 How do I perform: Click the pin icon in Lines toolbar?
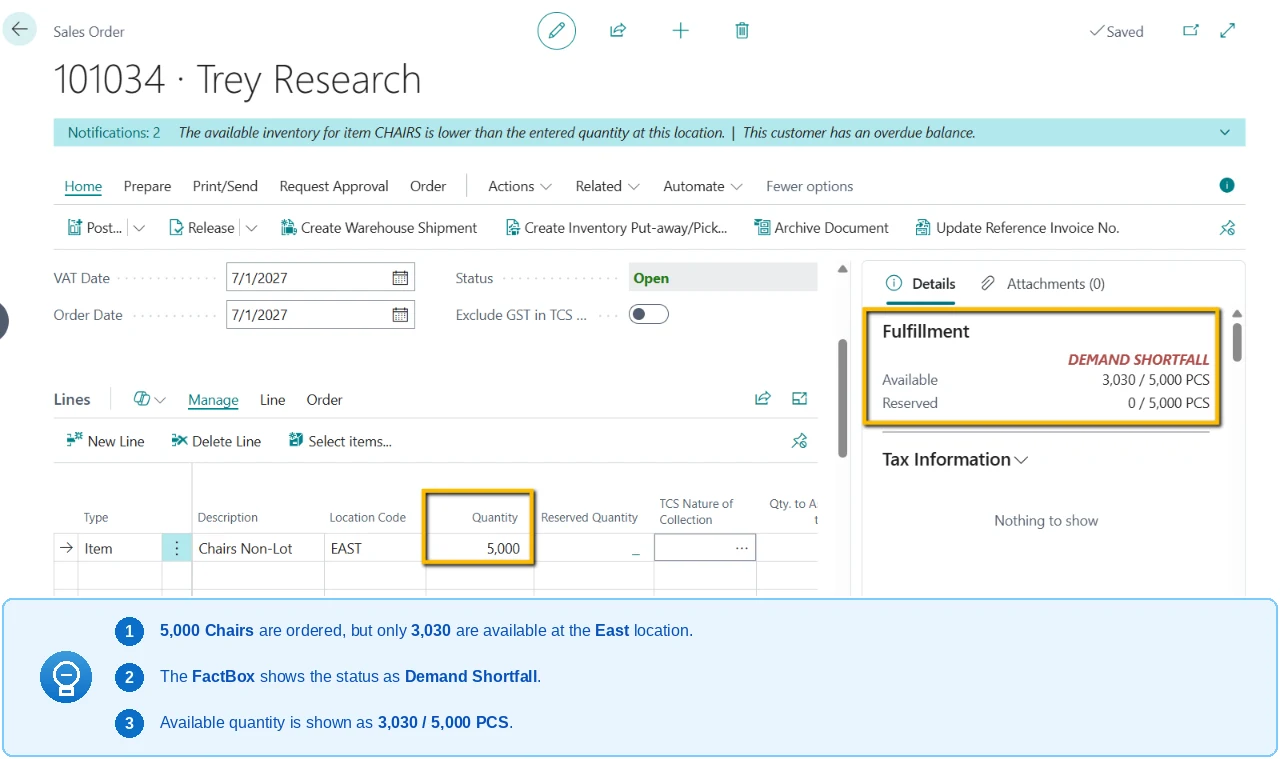[799, 441]
